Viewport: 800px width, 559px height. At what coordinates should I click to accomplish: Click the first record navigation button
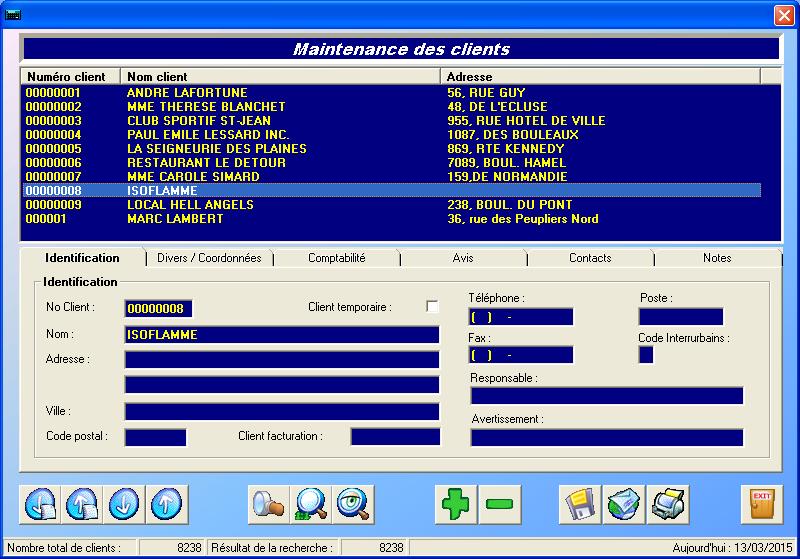41,504
